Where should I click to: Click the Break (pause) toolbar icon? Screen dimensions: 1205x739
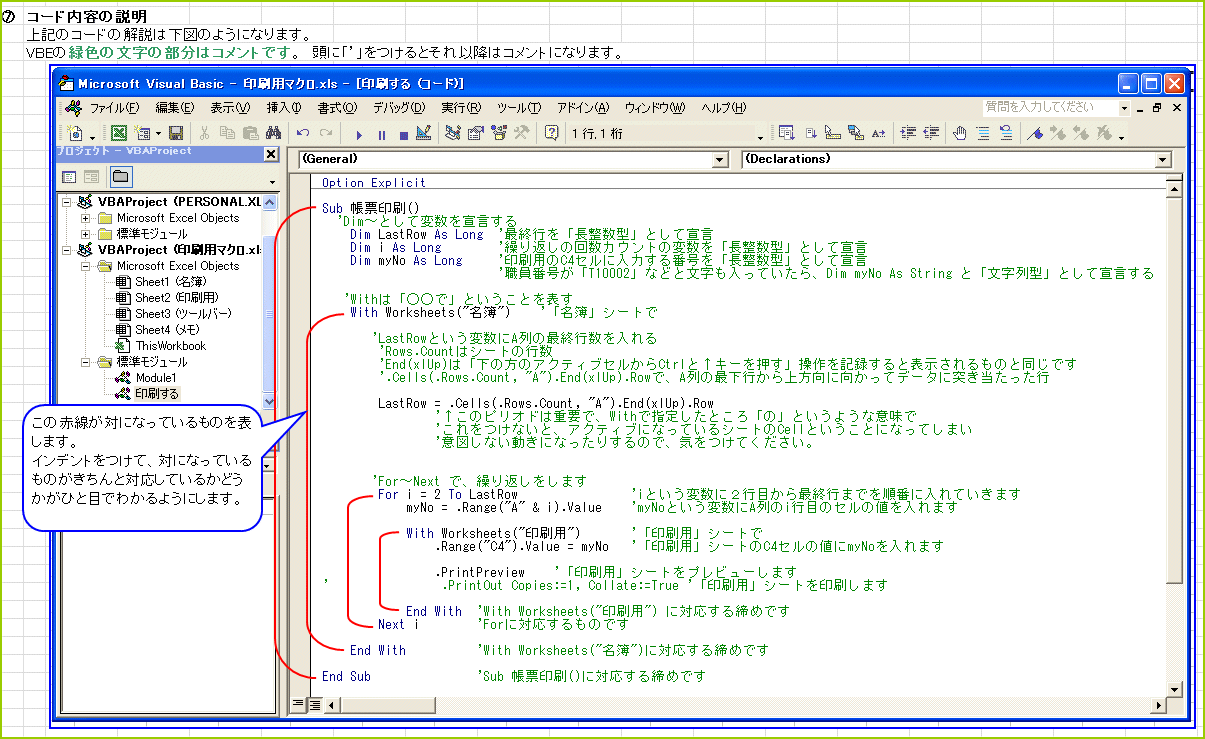(381, 133)
